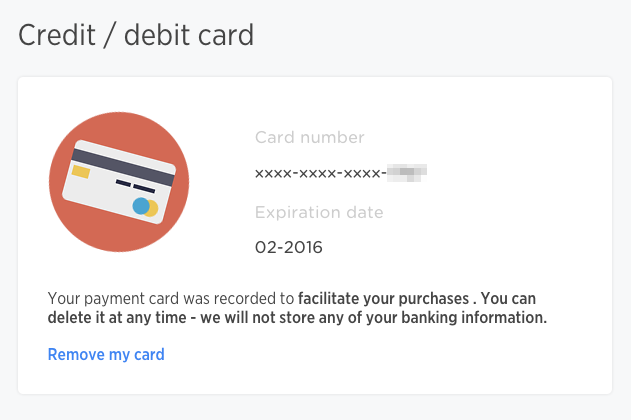Screen dimensions: 631x420
Task: Click the 02-2016 expiration value
Action: pyautogui.click(x=289, y=247)
